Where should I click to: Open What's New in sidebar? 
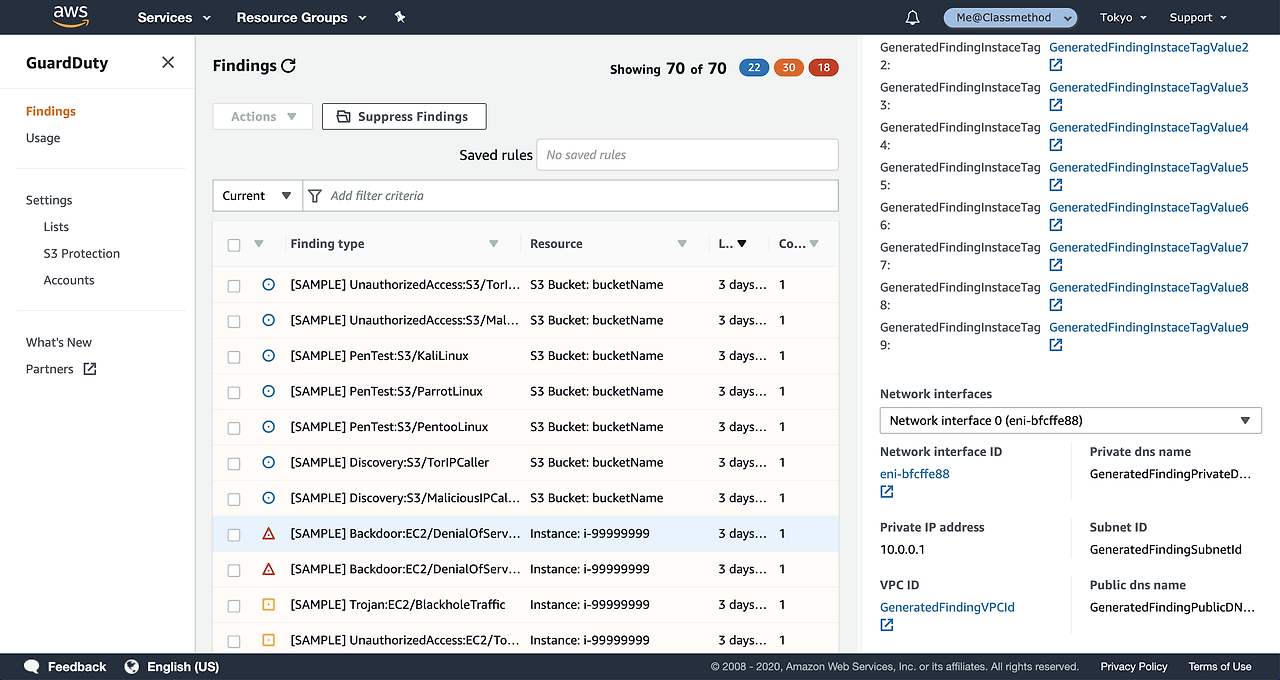[59, 342]
